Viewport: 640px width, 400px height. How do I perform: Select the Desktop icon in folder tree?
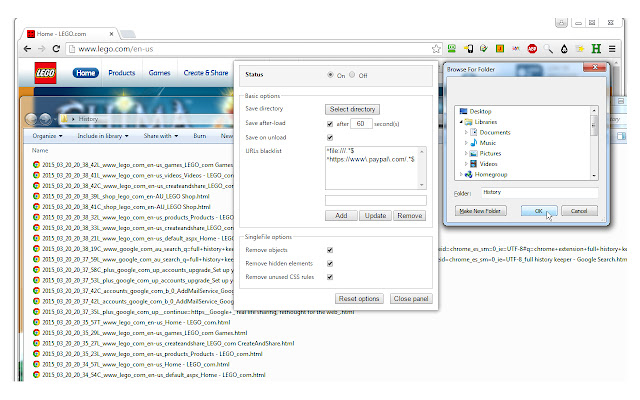pos(463,111)
